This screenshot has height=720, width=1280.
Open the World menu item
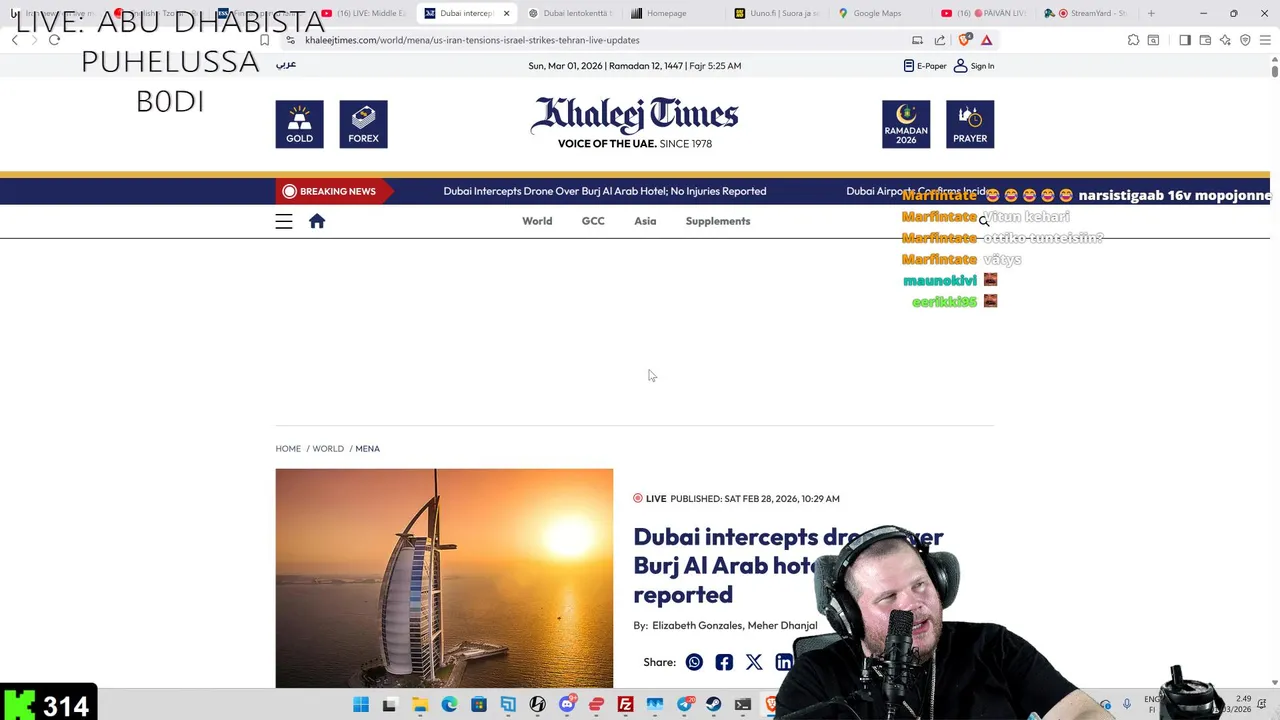coord(537,221)
